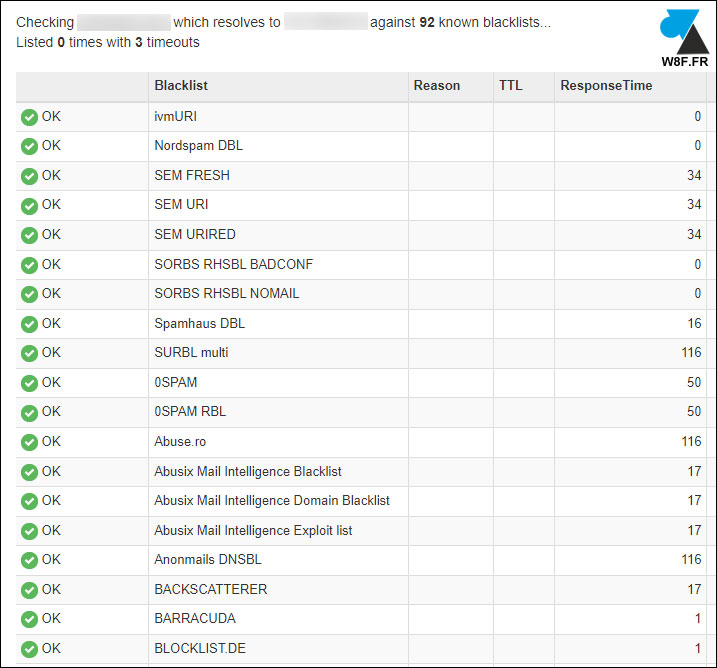Click the check icon in Anonmails DNSBL row

click(x=29, y=561)
